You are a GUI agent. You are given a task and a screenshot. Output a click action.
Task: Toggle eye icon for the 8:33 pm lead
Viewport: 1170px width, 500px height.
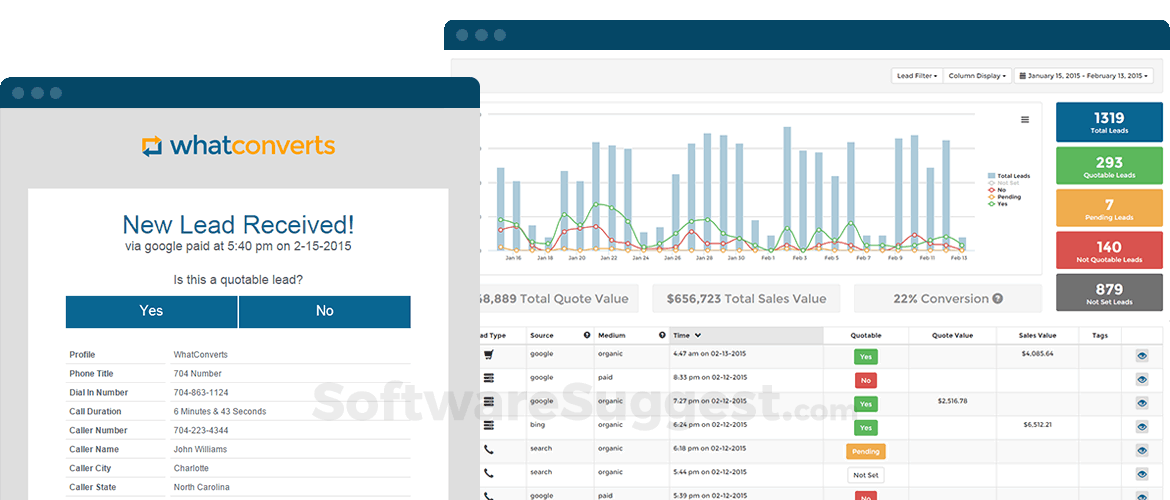(1142, 379)
